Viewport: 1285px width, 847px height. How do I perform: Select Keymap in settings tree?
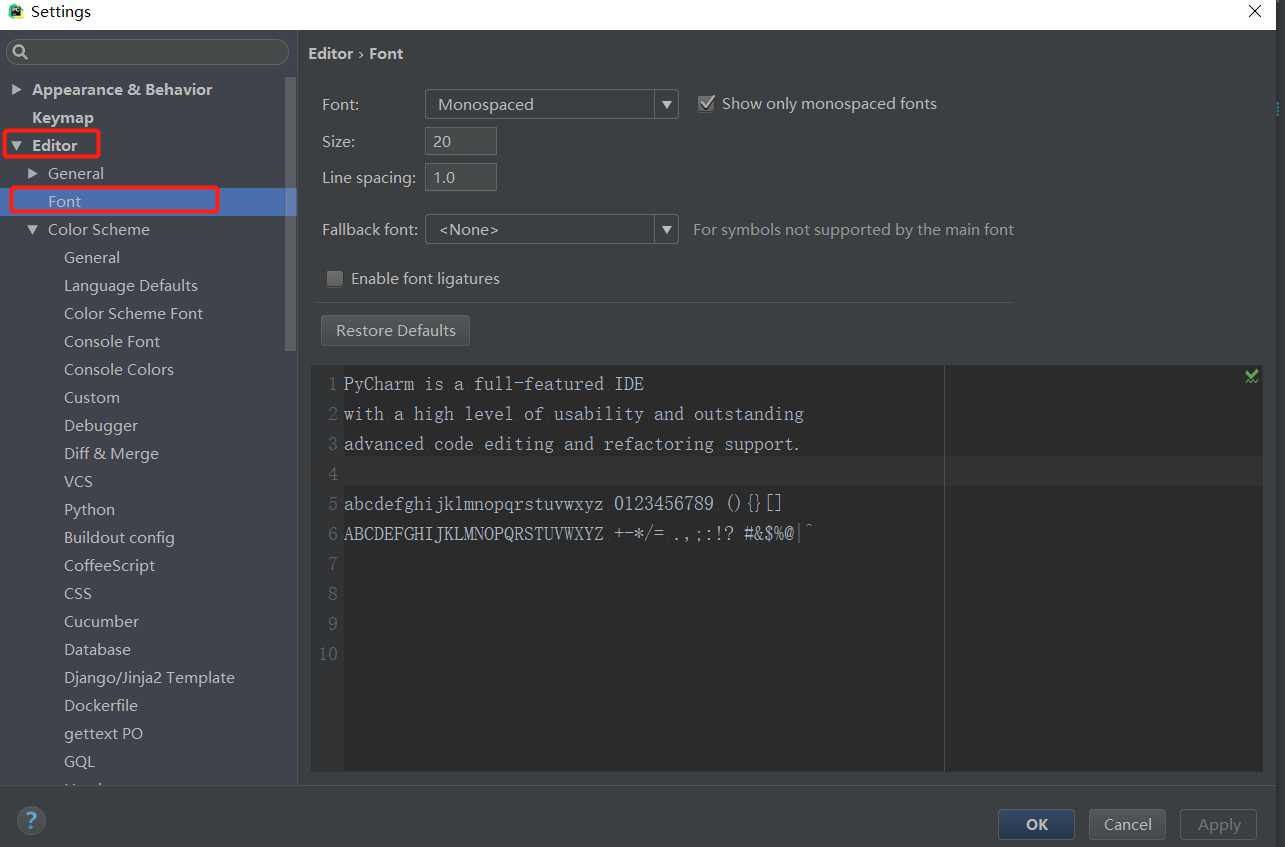click(62, 117)
